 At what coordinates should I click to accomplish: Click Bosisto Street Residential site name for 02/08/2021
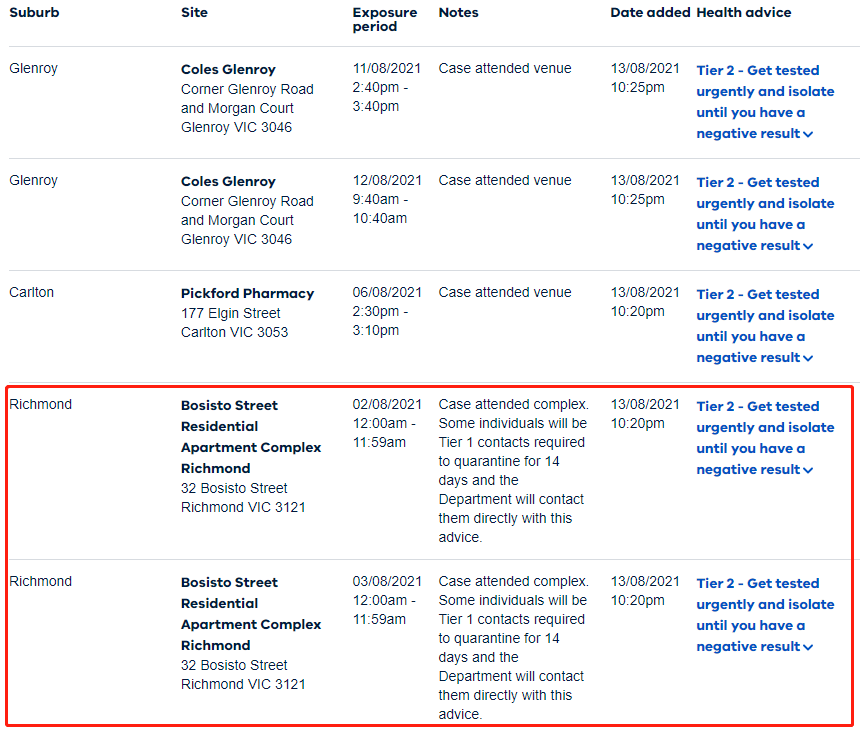(x=250, y=437)
